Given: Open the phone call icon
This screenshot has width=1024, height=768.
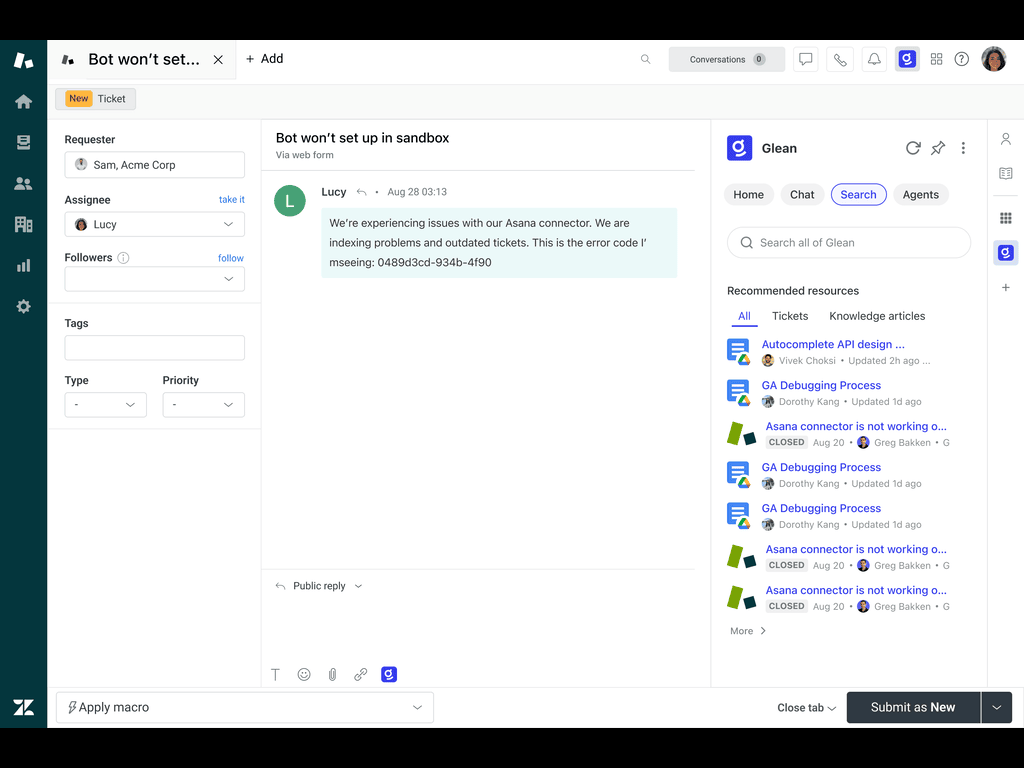Looking at the screenshot, I should pyautogui.click(x=840, y=59).
